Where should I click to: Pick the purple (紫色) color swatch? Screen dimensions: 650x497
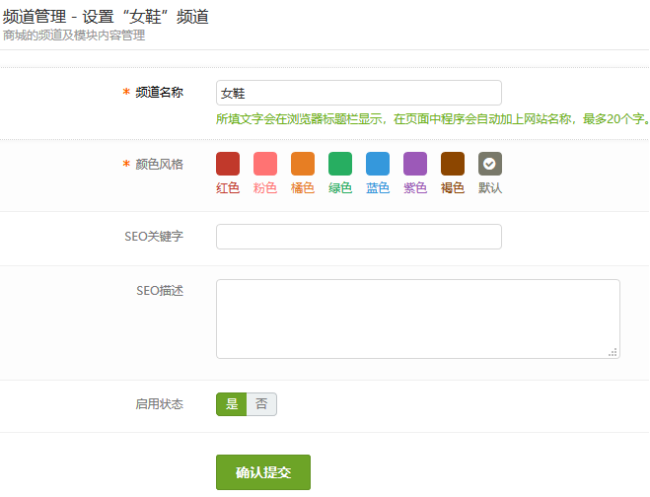(415, 164)
